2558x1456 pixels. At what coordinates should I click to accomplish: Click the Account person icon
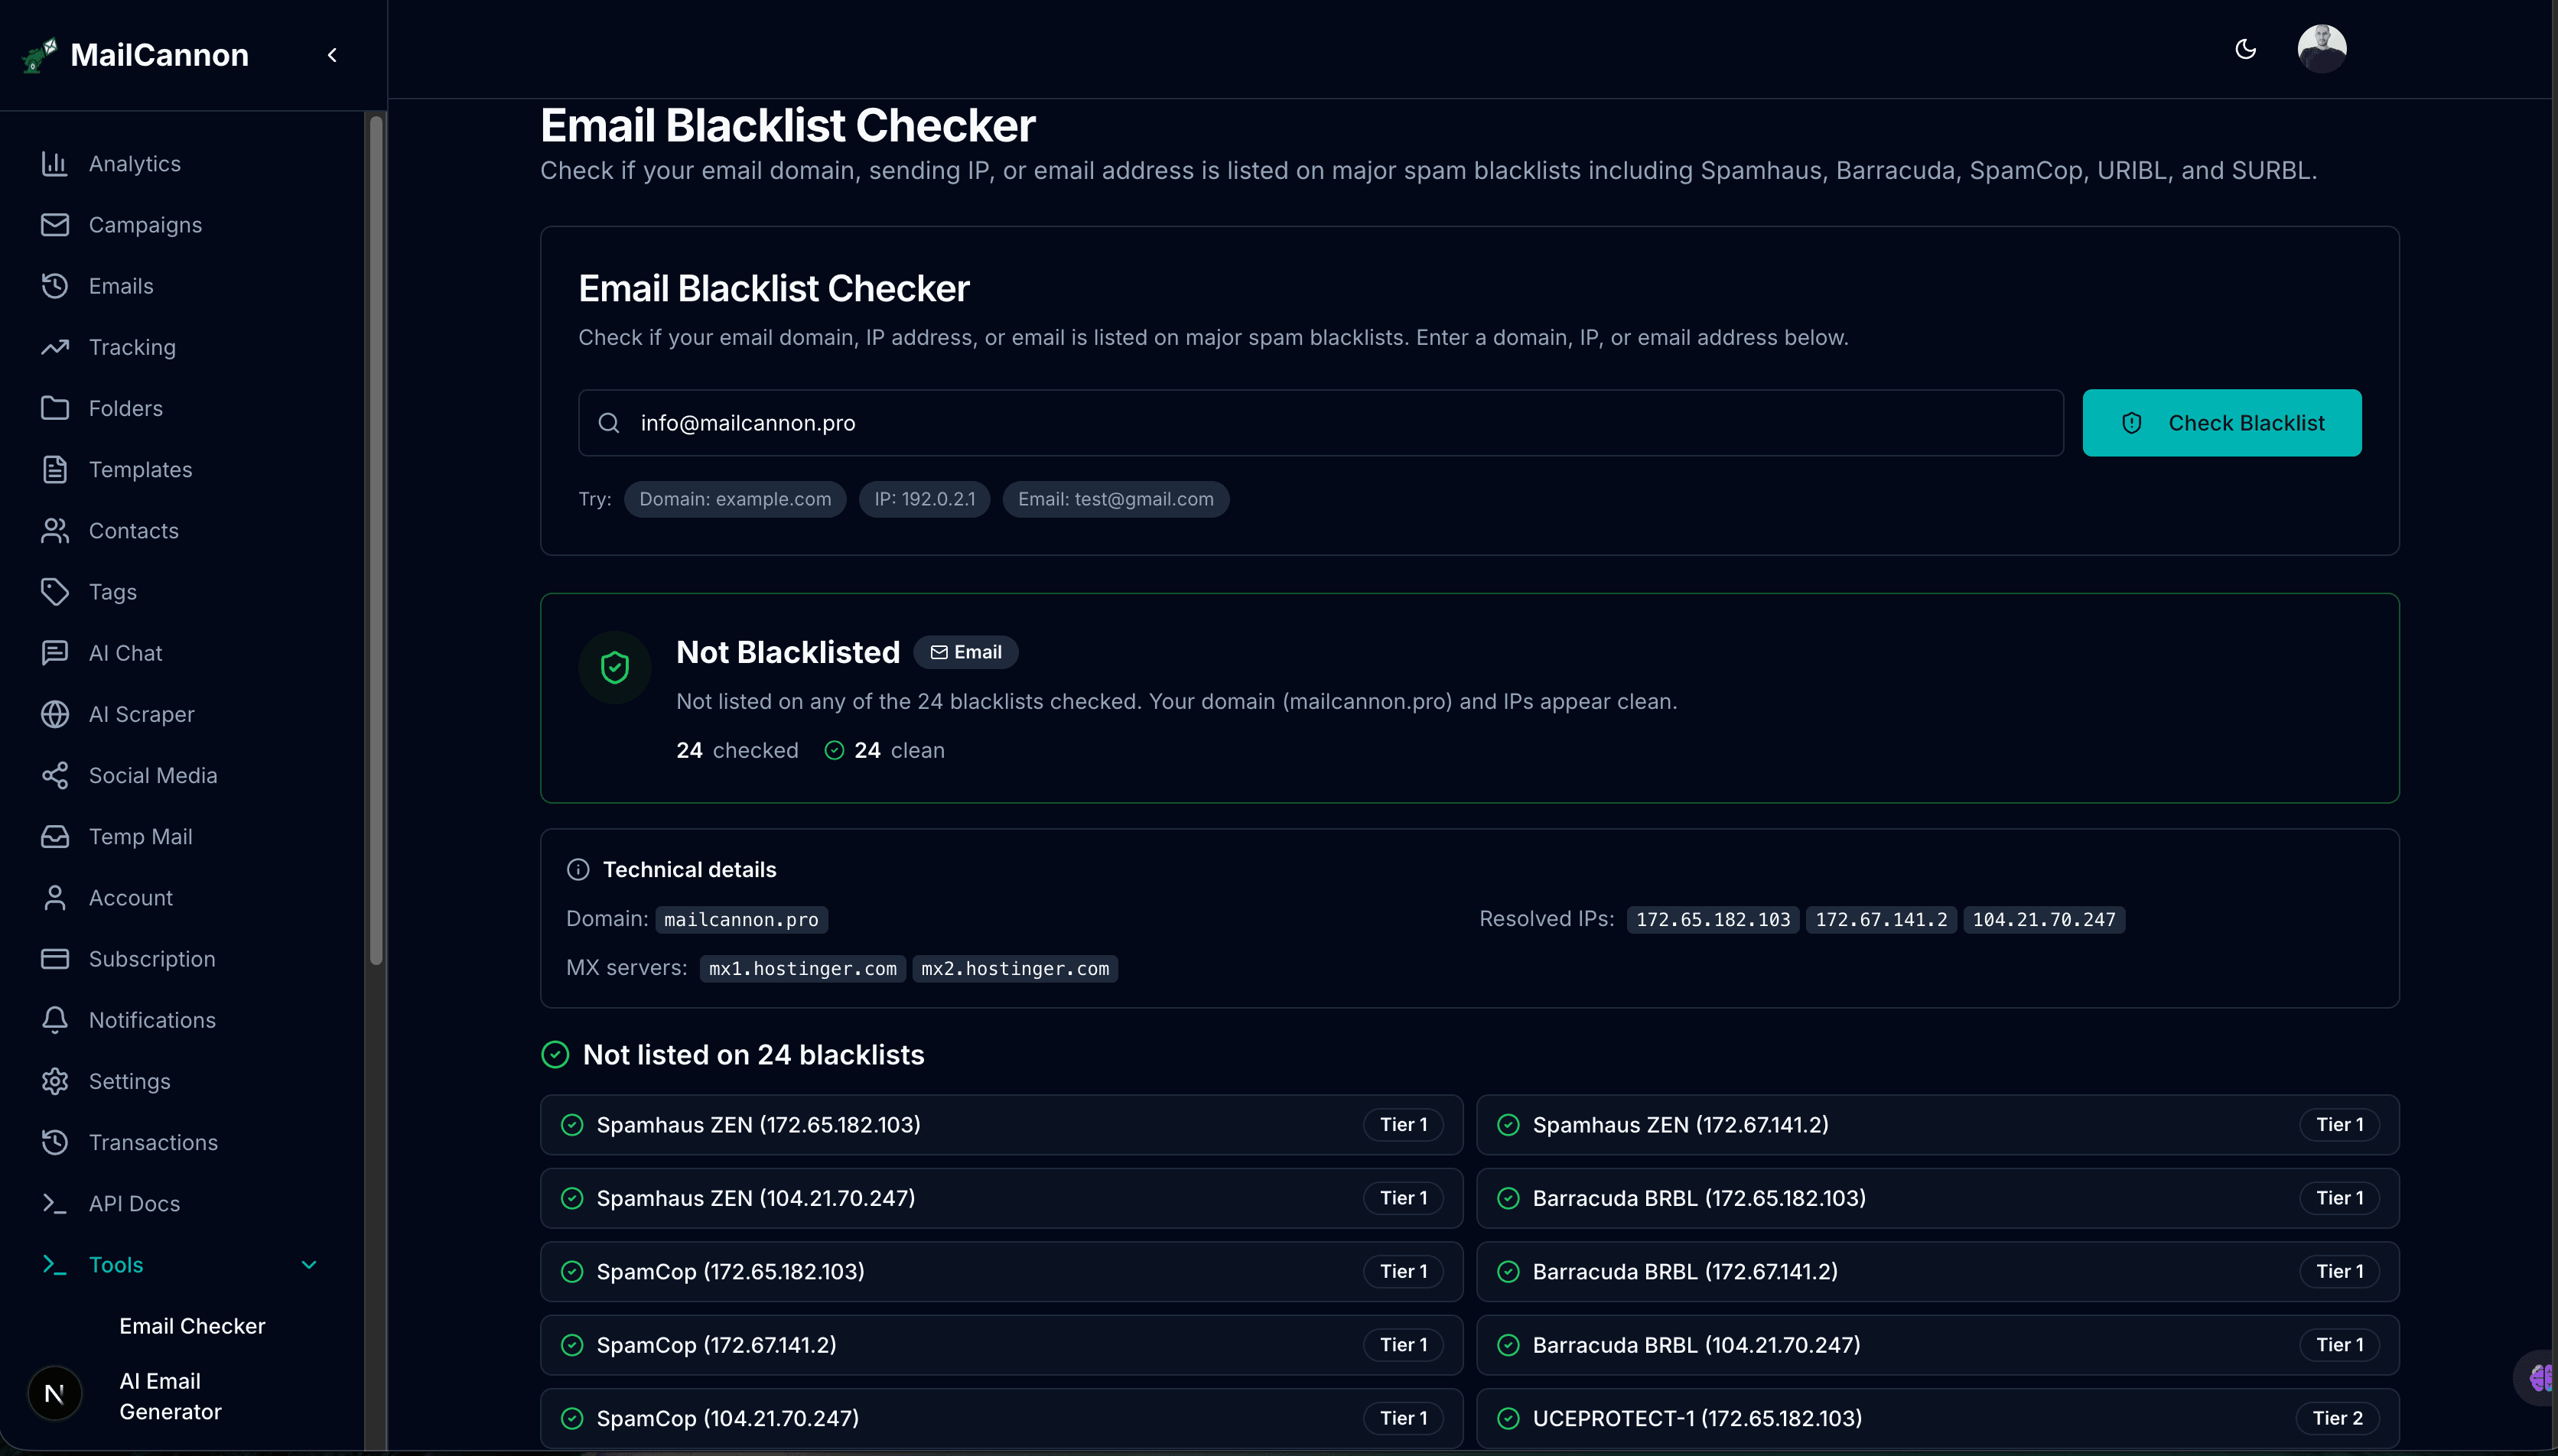(x=55, y=898)
